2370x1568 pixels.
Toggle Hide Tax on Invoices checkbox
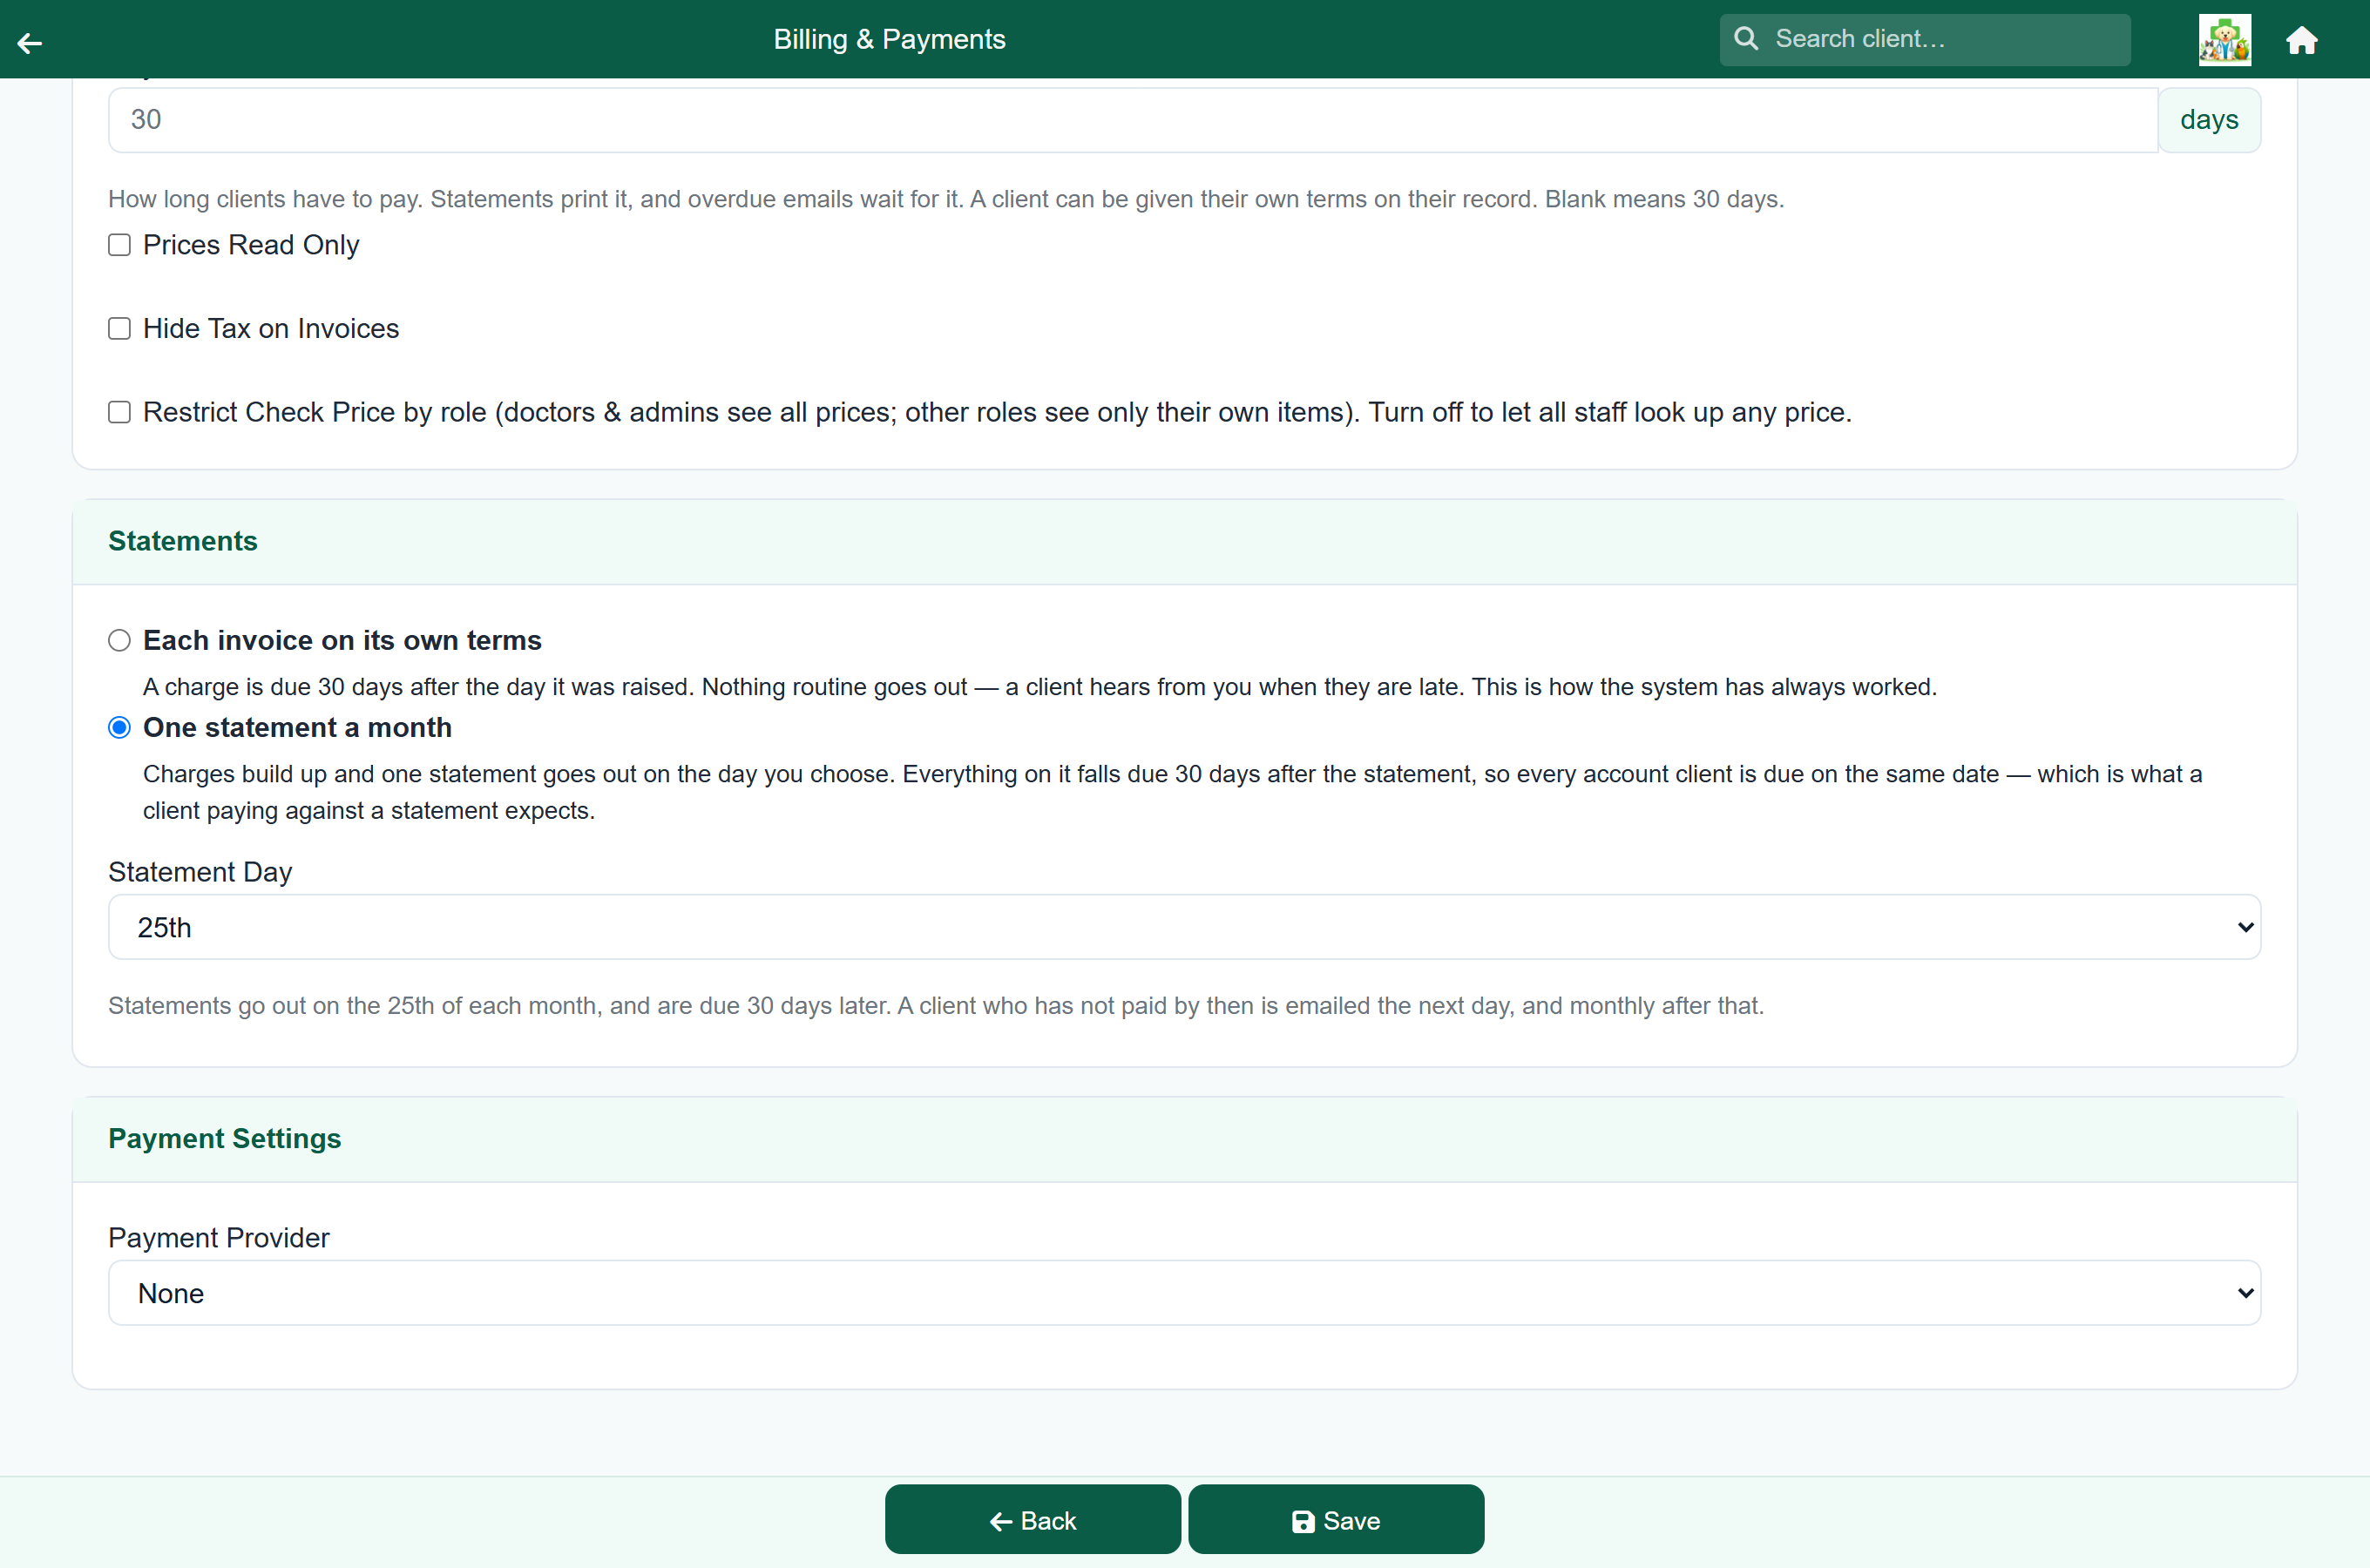pyautogui.click(x=119, y=329)
